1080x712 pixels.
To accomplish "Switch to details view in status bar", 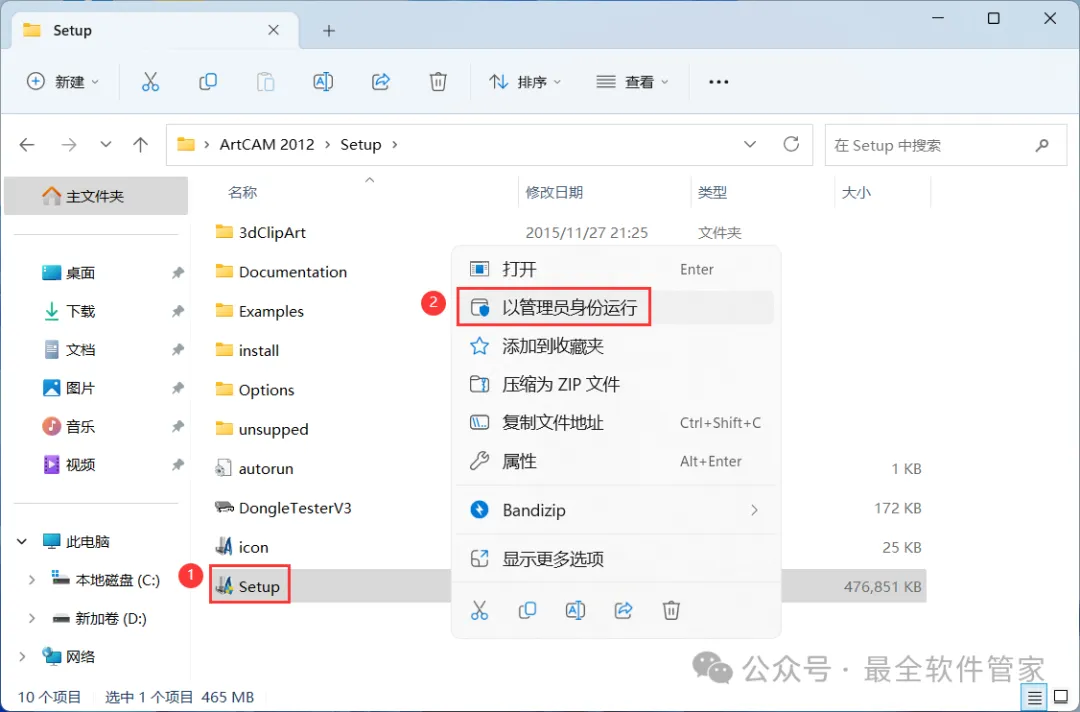I will click(x=1034, y=698).
